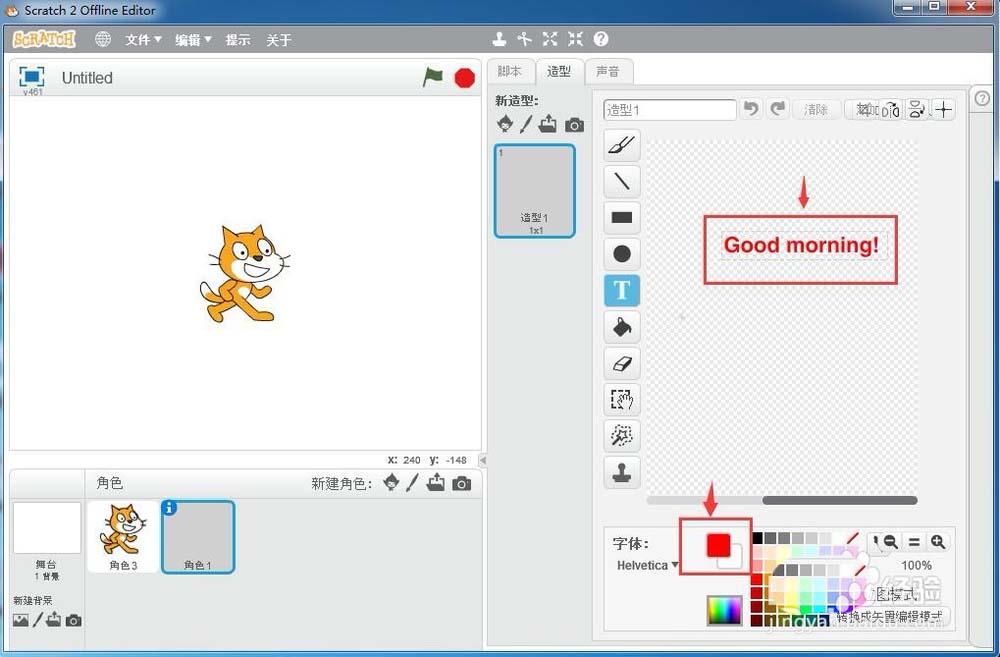The width and height of the screenshot is (1000, 657).
Task: Upload sprite from file
Action: coord(436,483)
